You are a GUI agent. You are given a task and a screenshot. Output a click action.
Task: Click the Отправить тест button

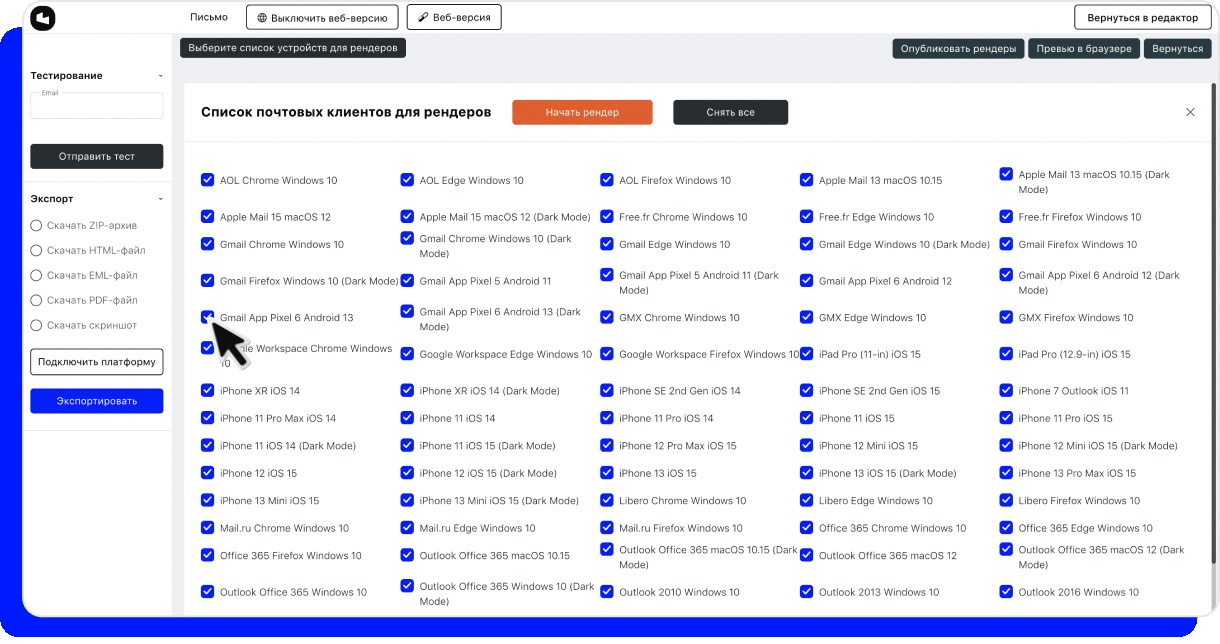(x=97, y=156)
